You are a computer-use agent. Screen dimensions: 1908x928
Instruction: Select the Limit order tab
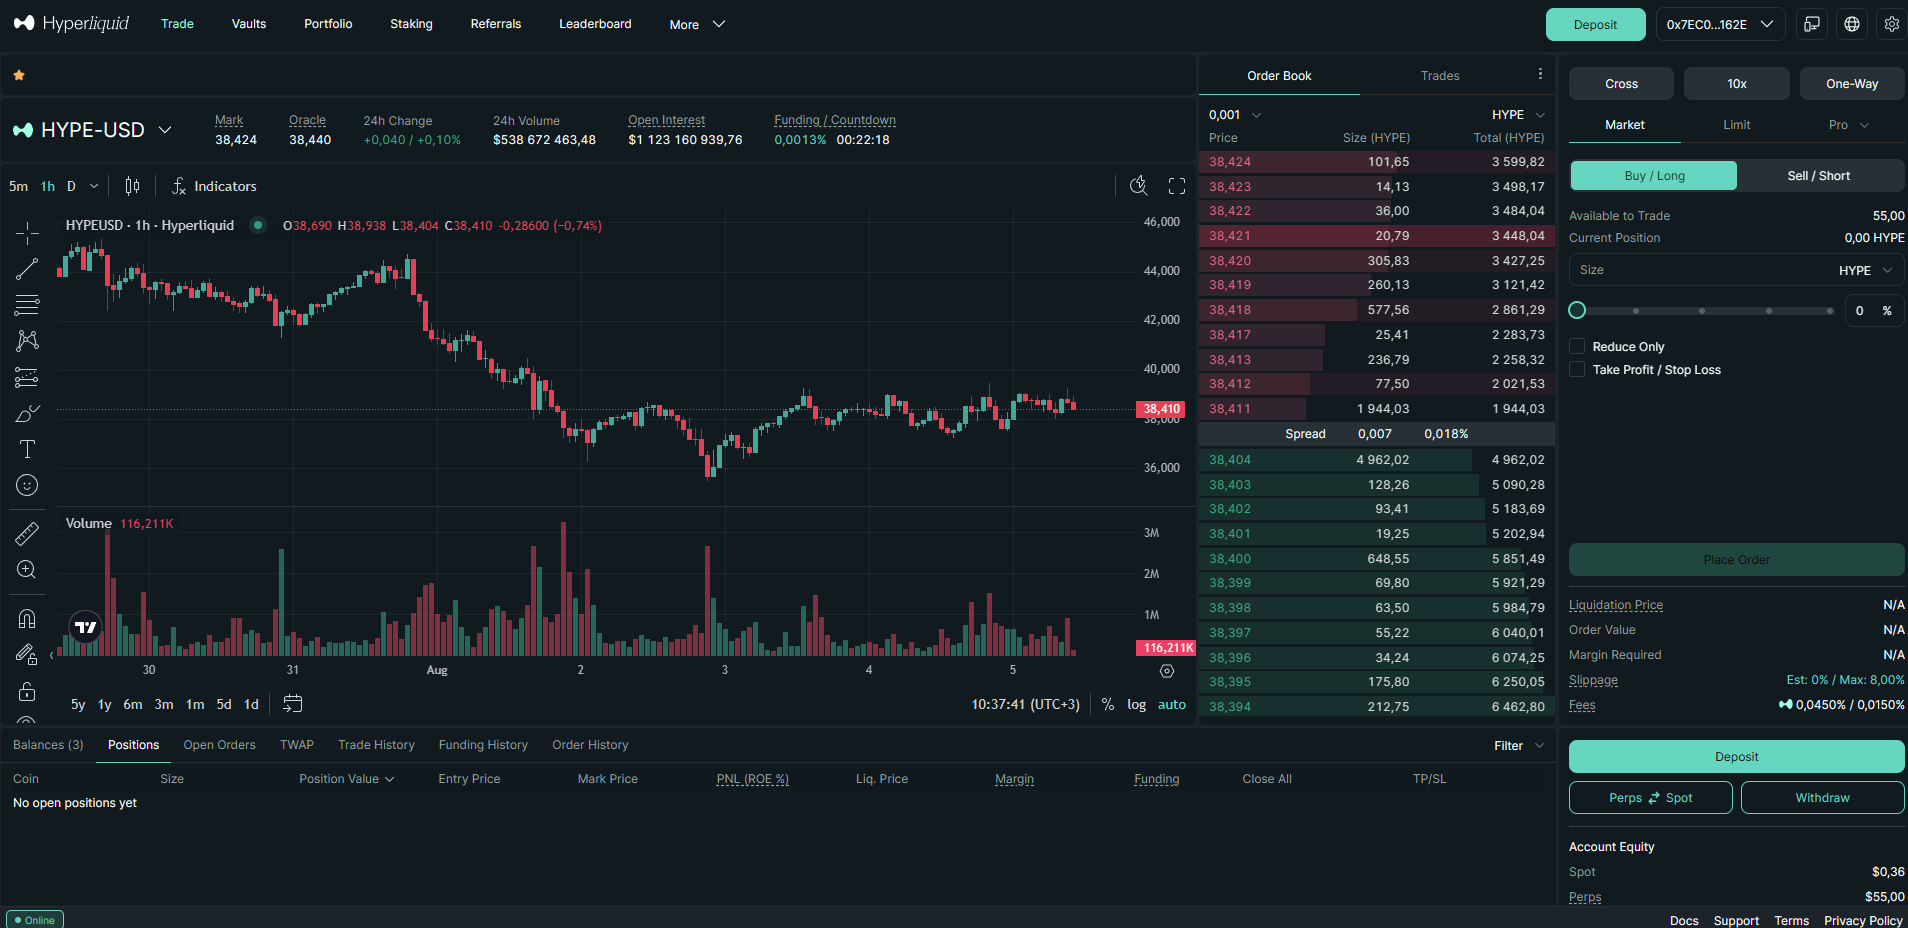coord(1736,125)
